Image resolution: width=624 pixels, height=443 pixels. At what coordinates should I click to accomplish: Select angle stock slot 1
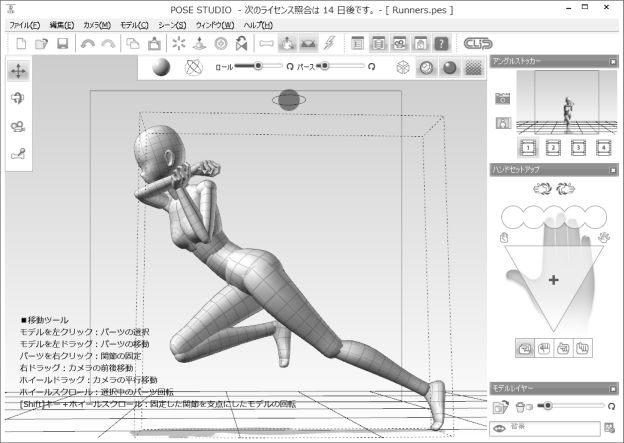(528, 148)
